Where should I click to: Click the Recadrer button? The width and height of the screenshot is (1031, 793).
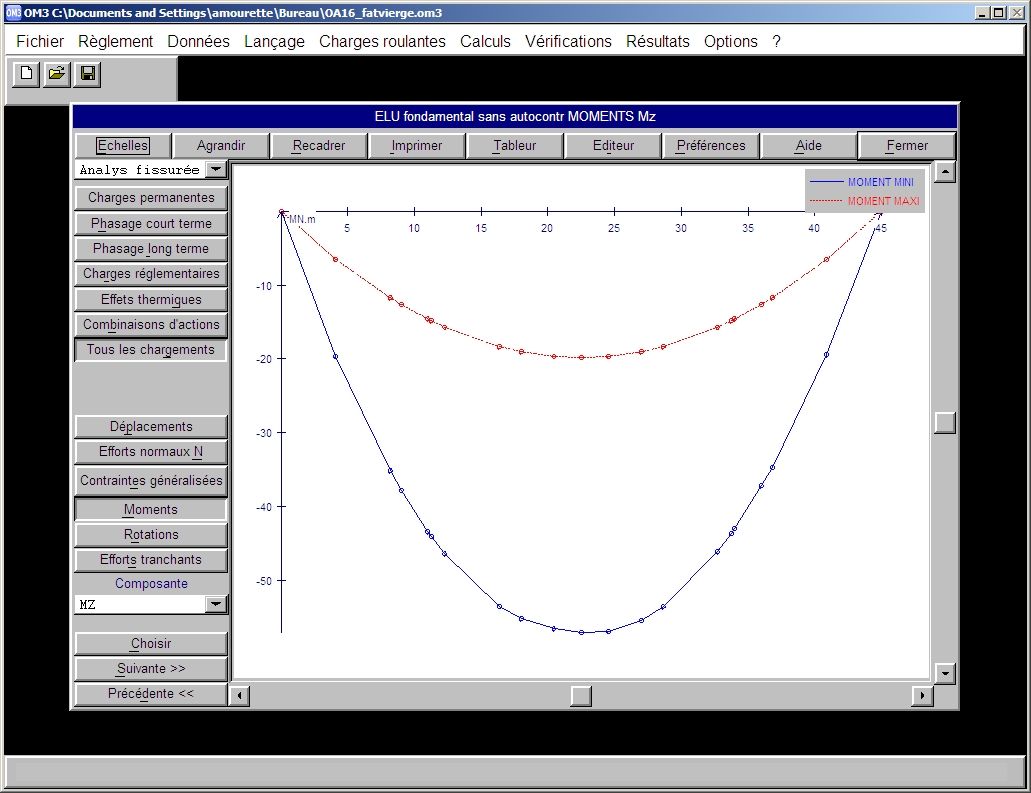(x=319, y=145)
